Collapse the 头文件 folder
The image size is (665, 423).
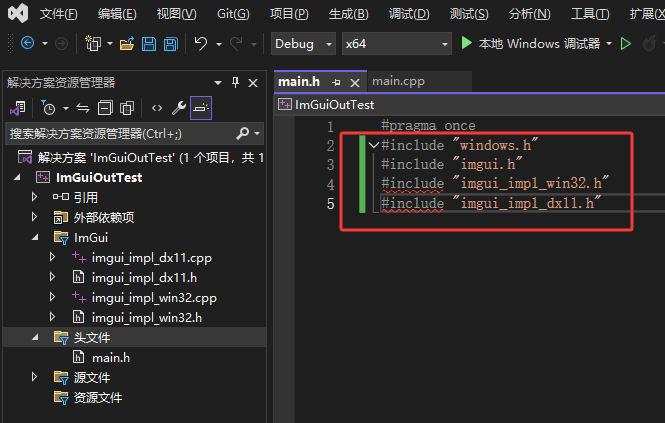pyautogui.click(x=35, y=338)
